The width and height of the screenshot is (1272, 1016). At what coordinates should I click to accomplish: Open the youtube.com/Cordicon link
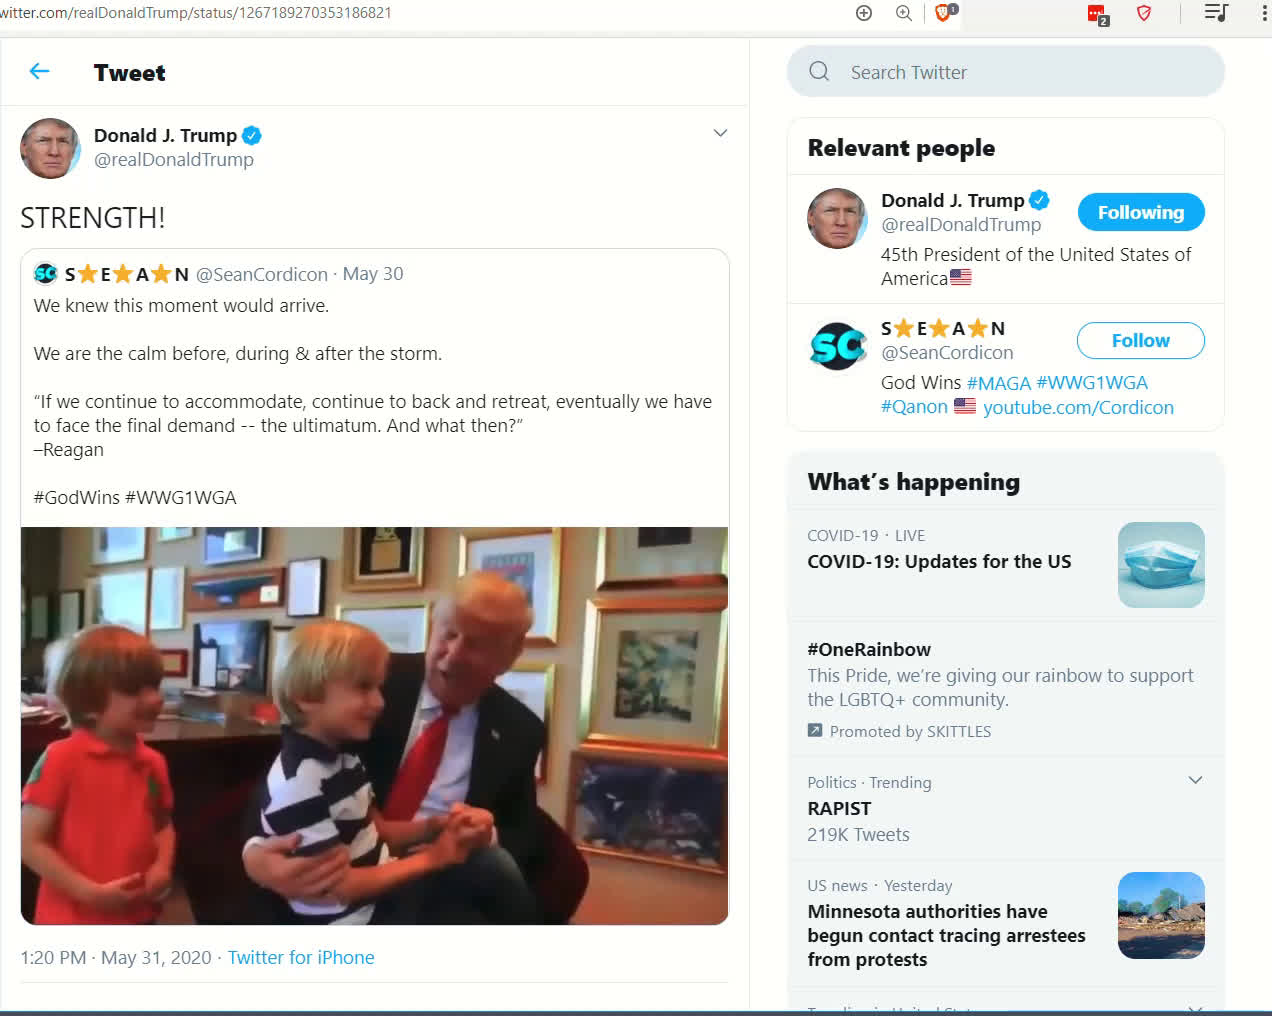pyautogui.click(x=1078, y=407)
